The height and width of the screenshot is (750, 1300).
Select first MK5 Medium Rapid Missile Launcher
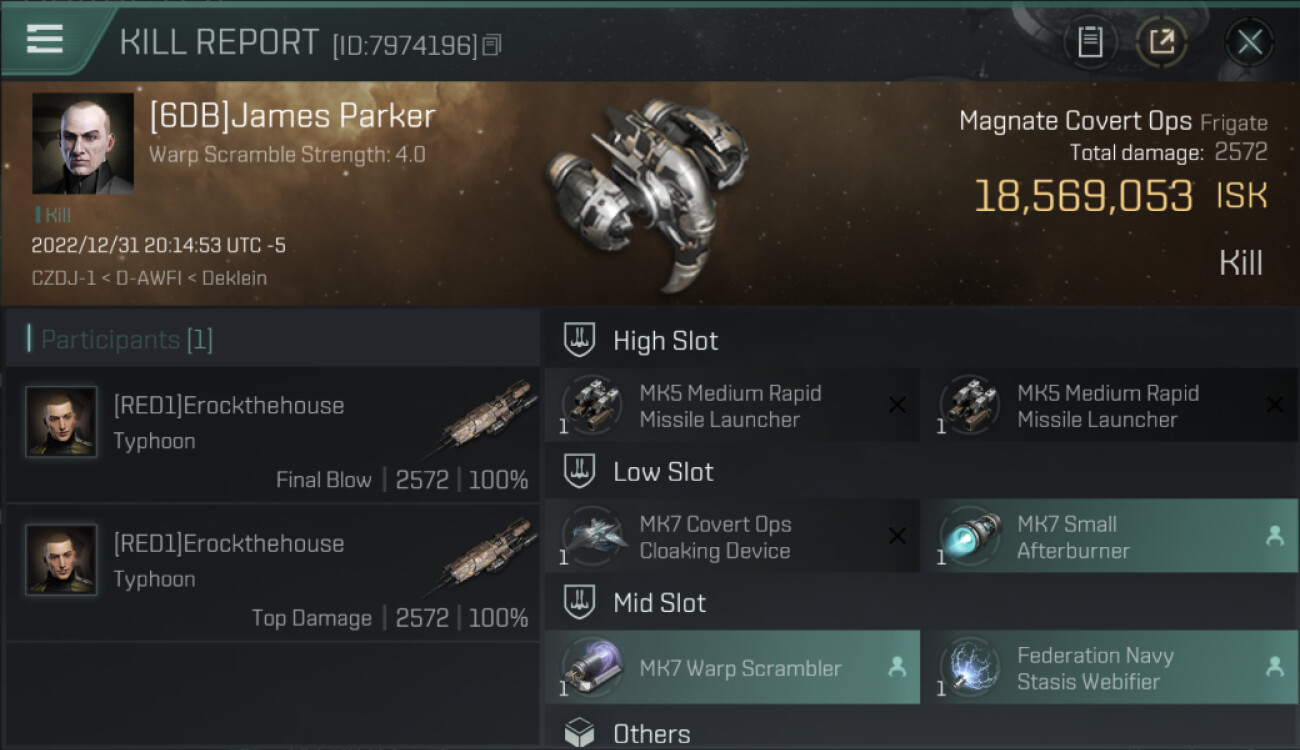pyautogui.click(x=731, y=406)
